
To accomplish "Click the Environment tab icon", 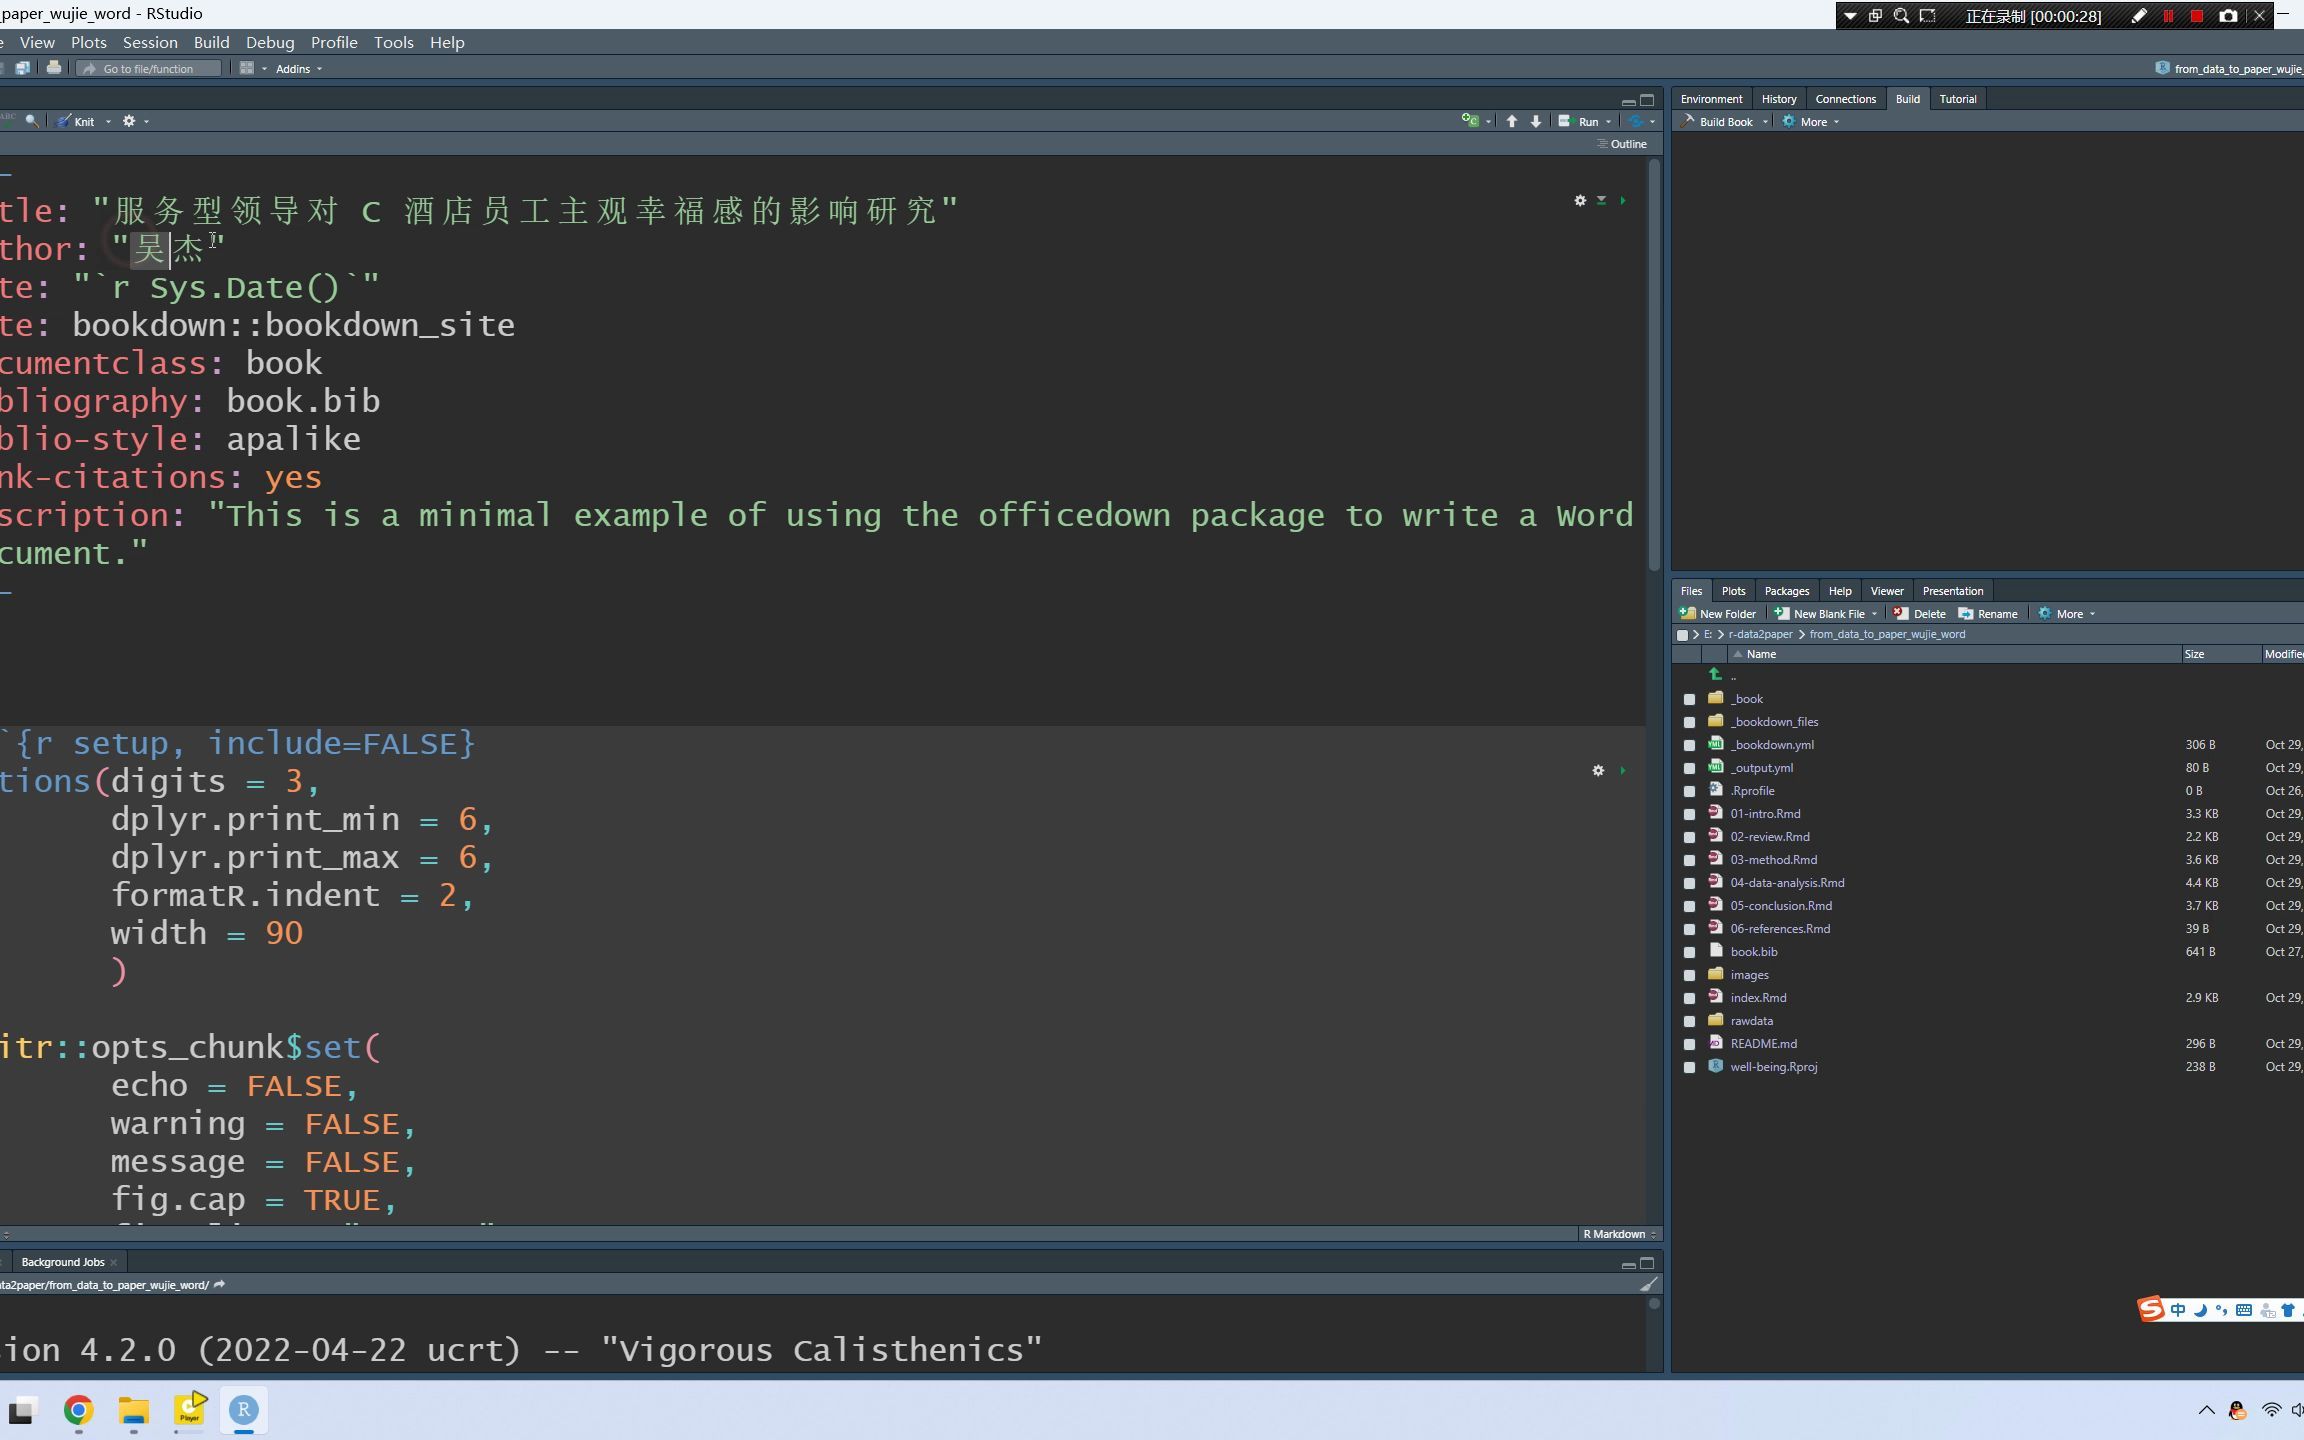I will [x=1712, y=98].
